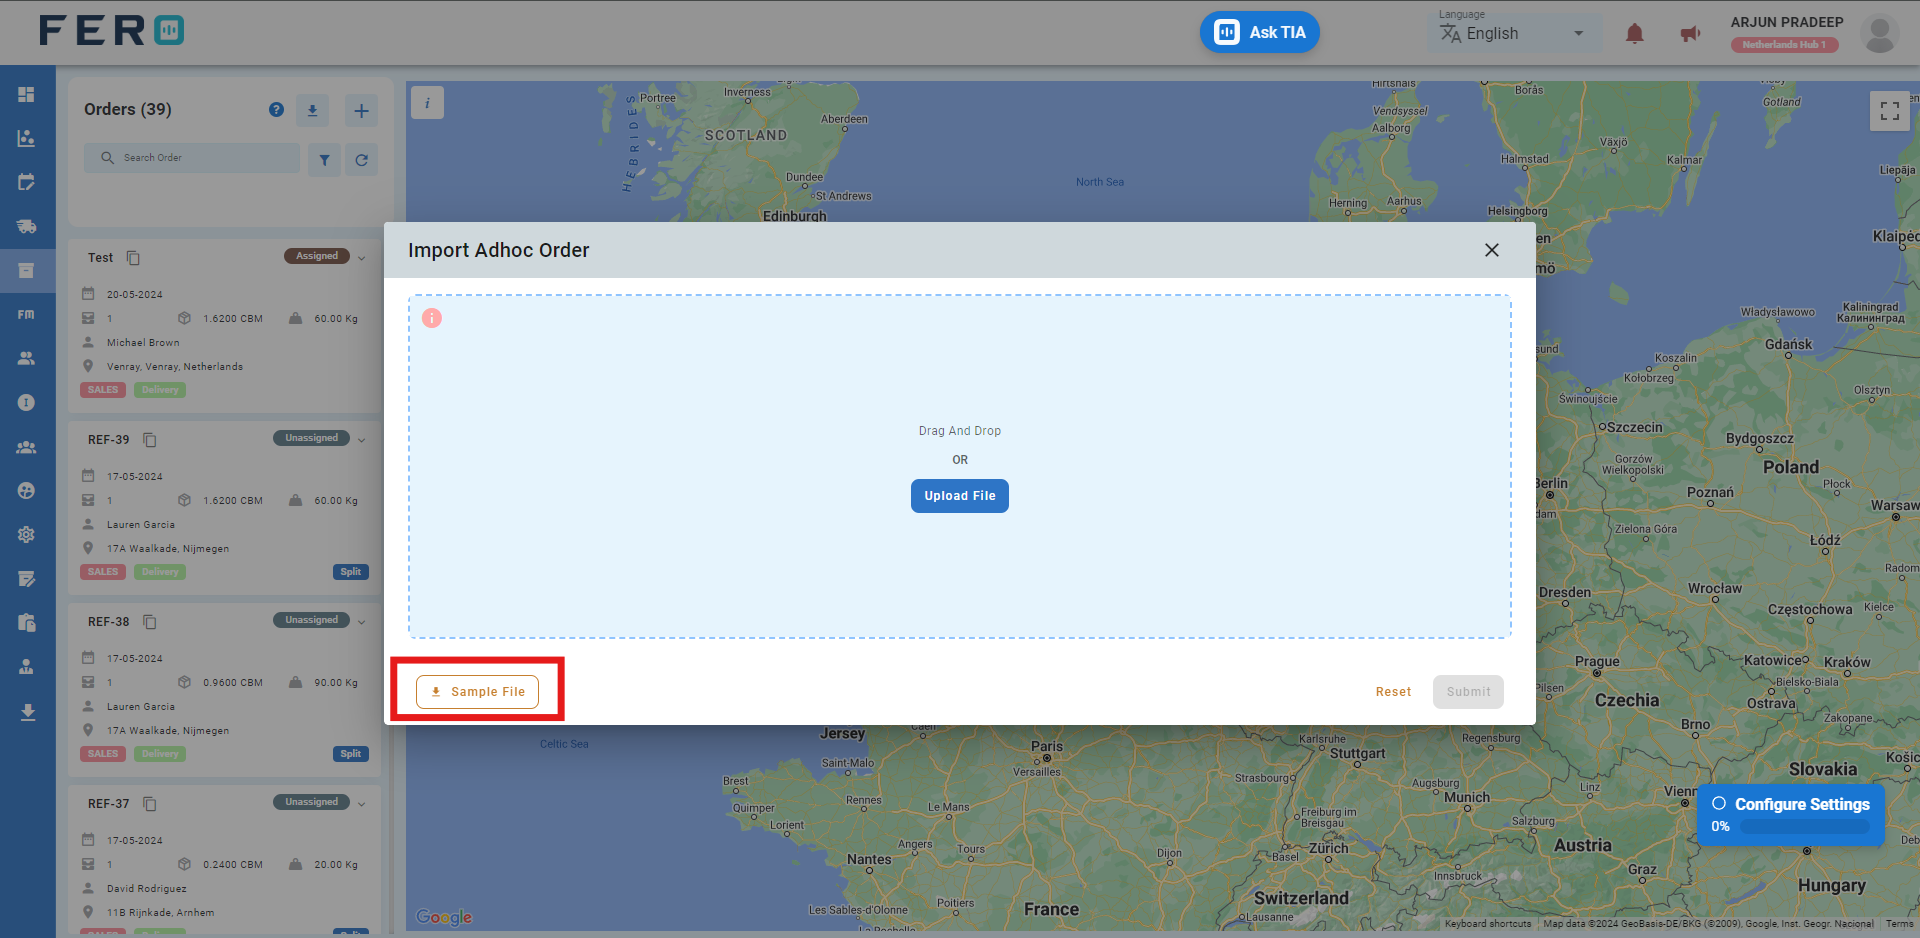The width and height of the screenshot is (1920, 938).
Task: Open the circular info icon in sidebar
Action: pos(27,402)
